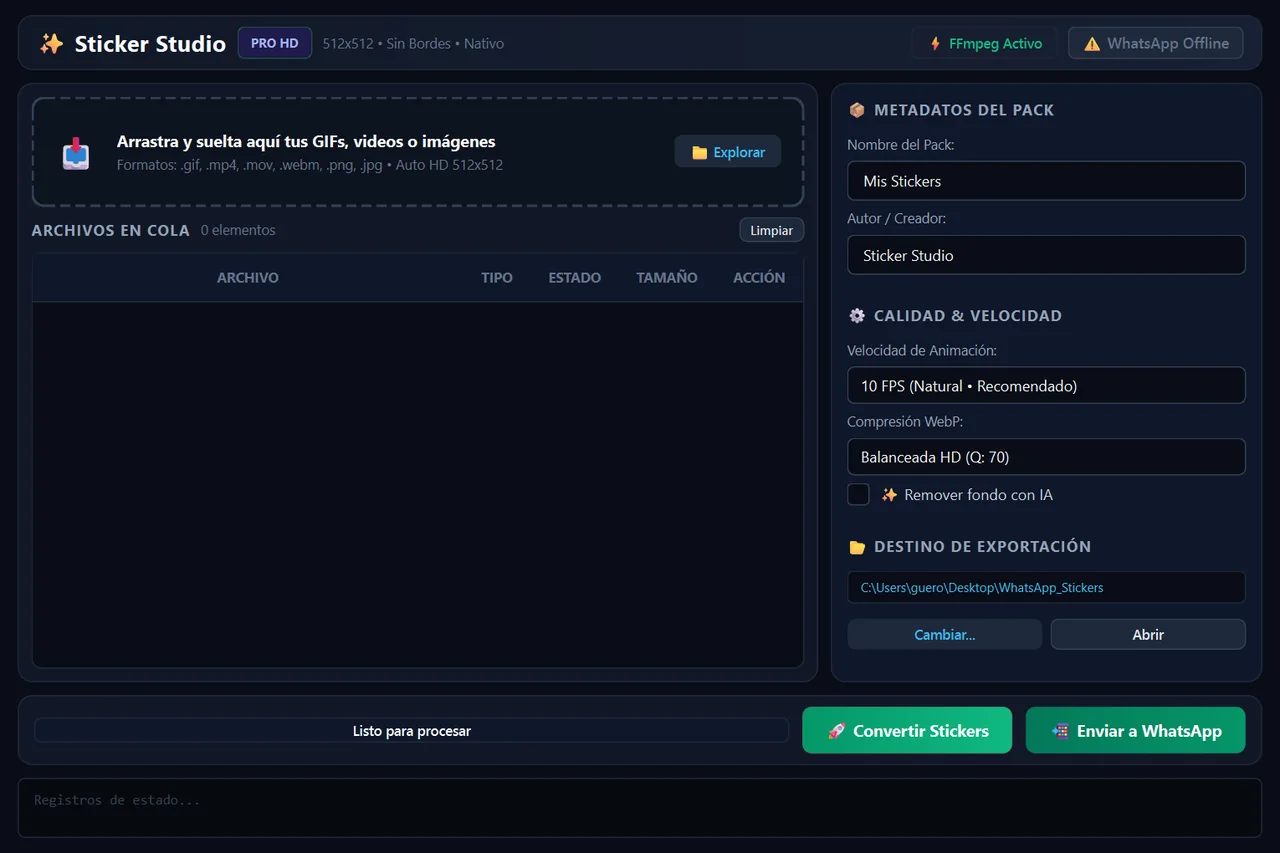
Task: Click the PRO HD badge
Action: click(x=275, y=44)
